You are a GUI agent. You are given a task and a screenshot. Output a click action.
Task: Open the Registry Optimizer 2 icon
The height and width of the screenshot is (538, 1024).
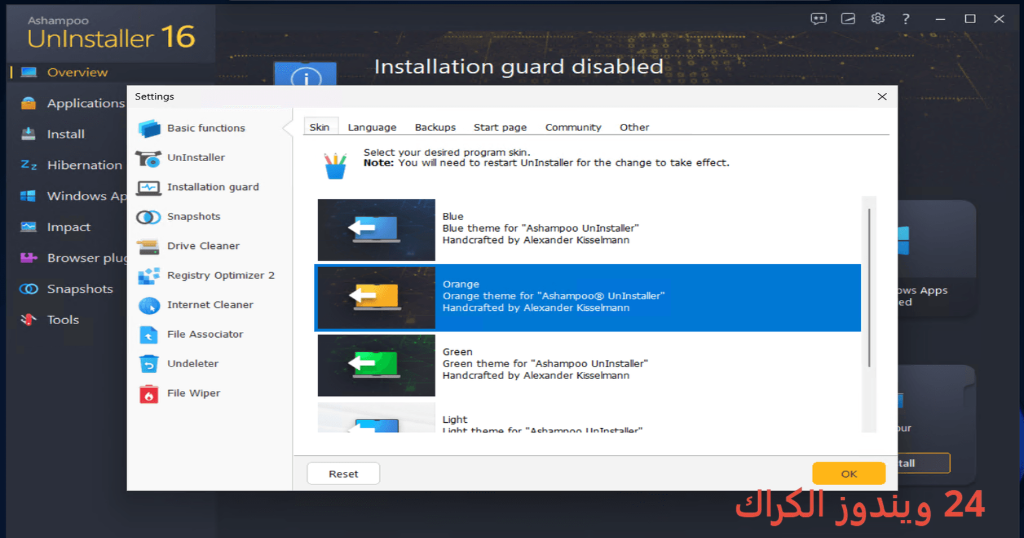tap(148, 276)
